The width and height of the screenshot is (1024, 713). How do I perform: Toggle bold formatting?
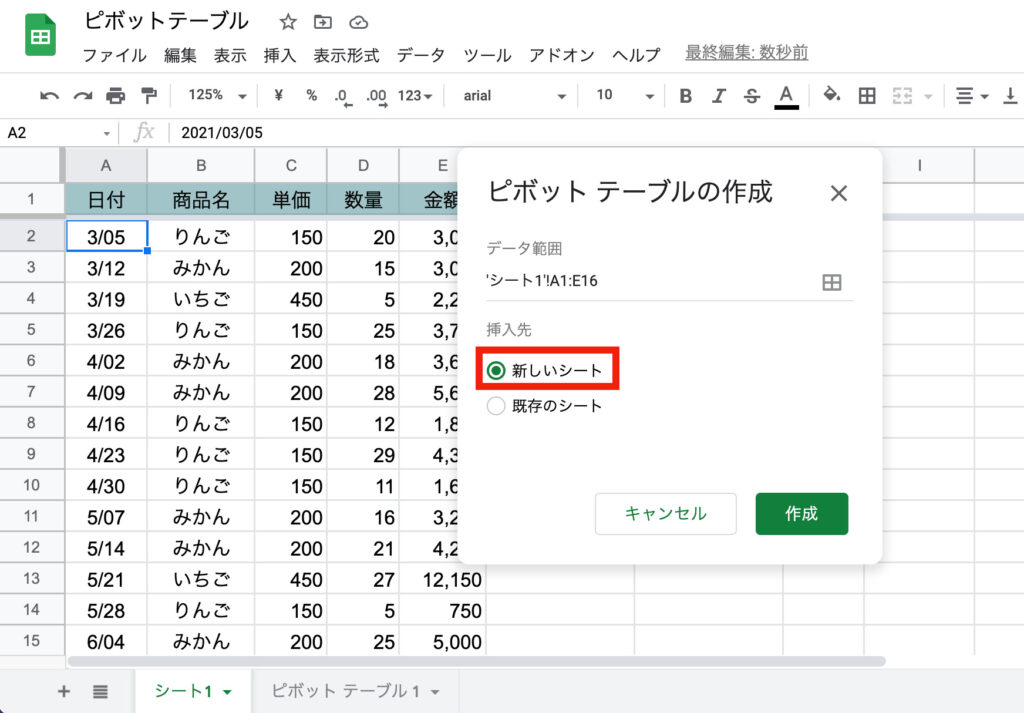[685, 96]
